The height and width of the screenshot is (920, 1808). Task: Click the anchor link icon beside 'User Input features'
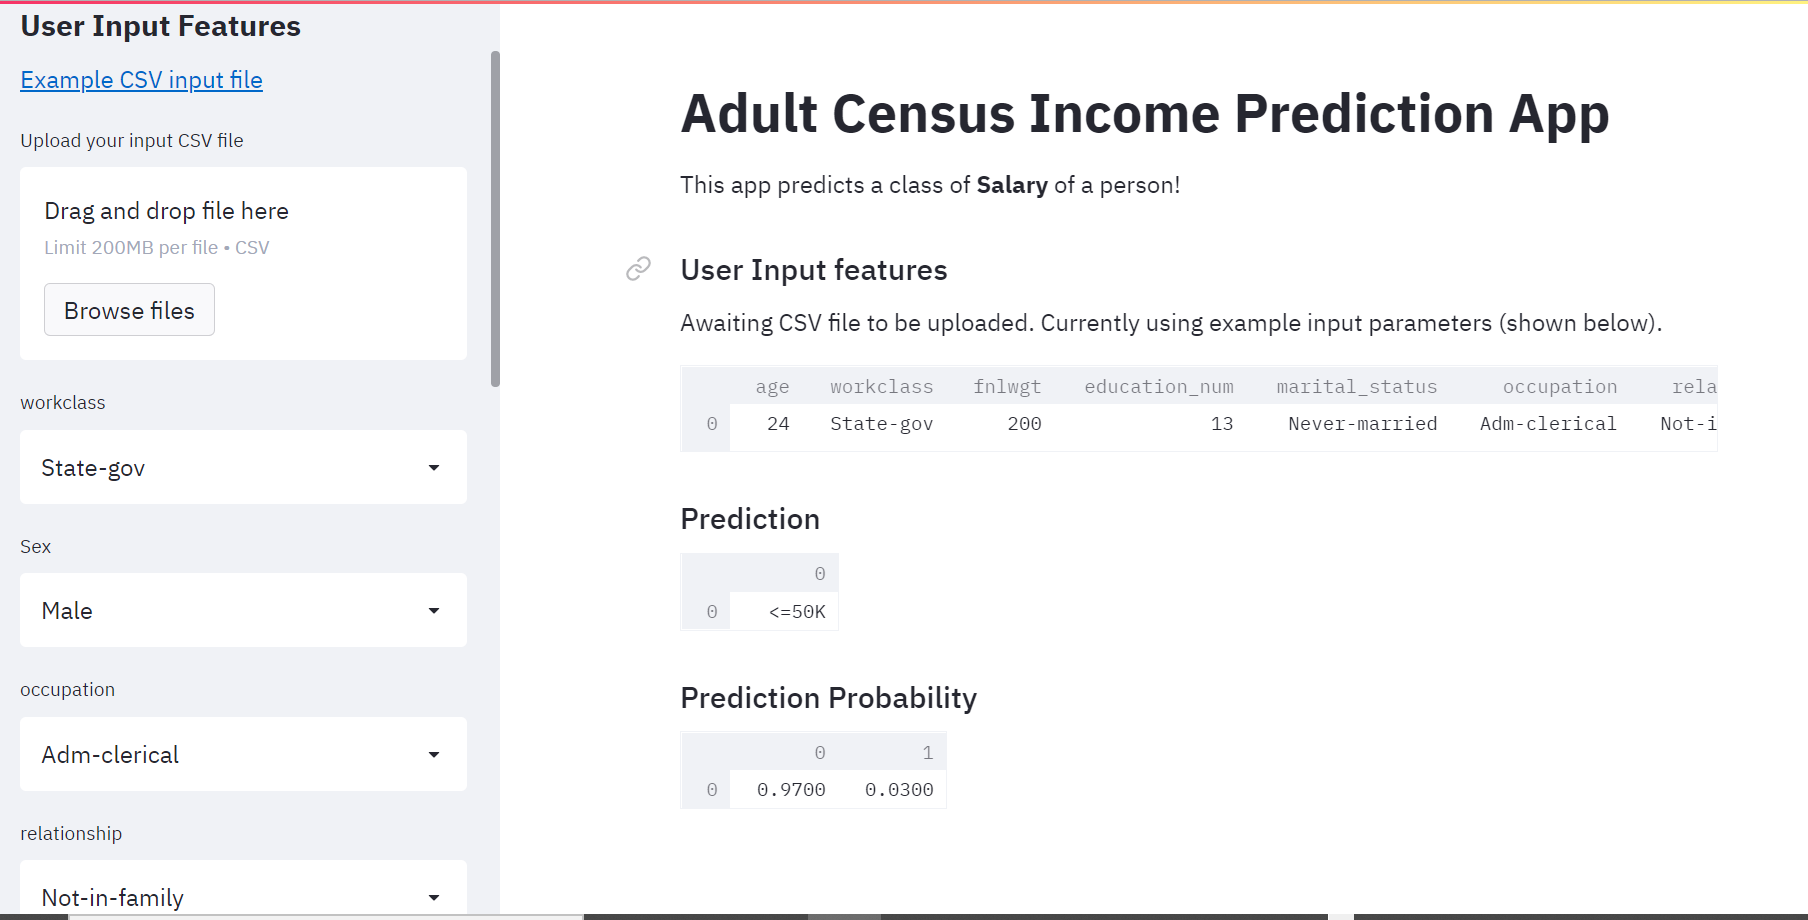[x=637, y=269]
